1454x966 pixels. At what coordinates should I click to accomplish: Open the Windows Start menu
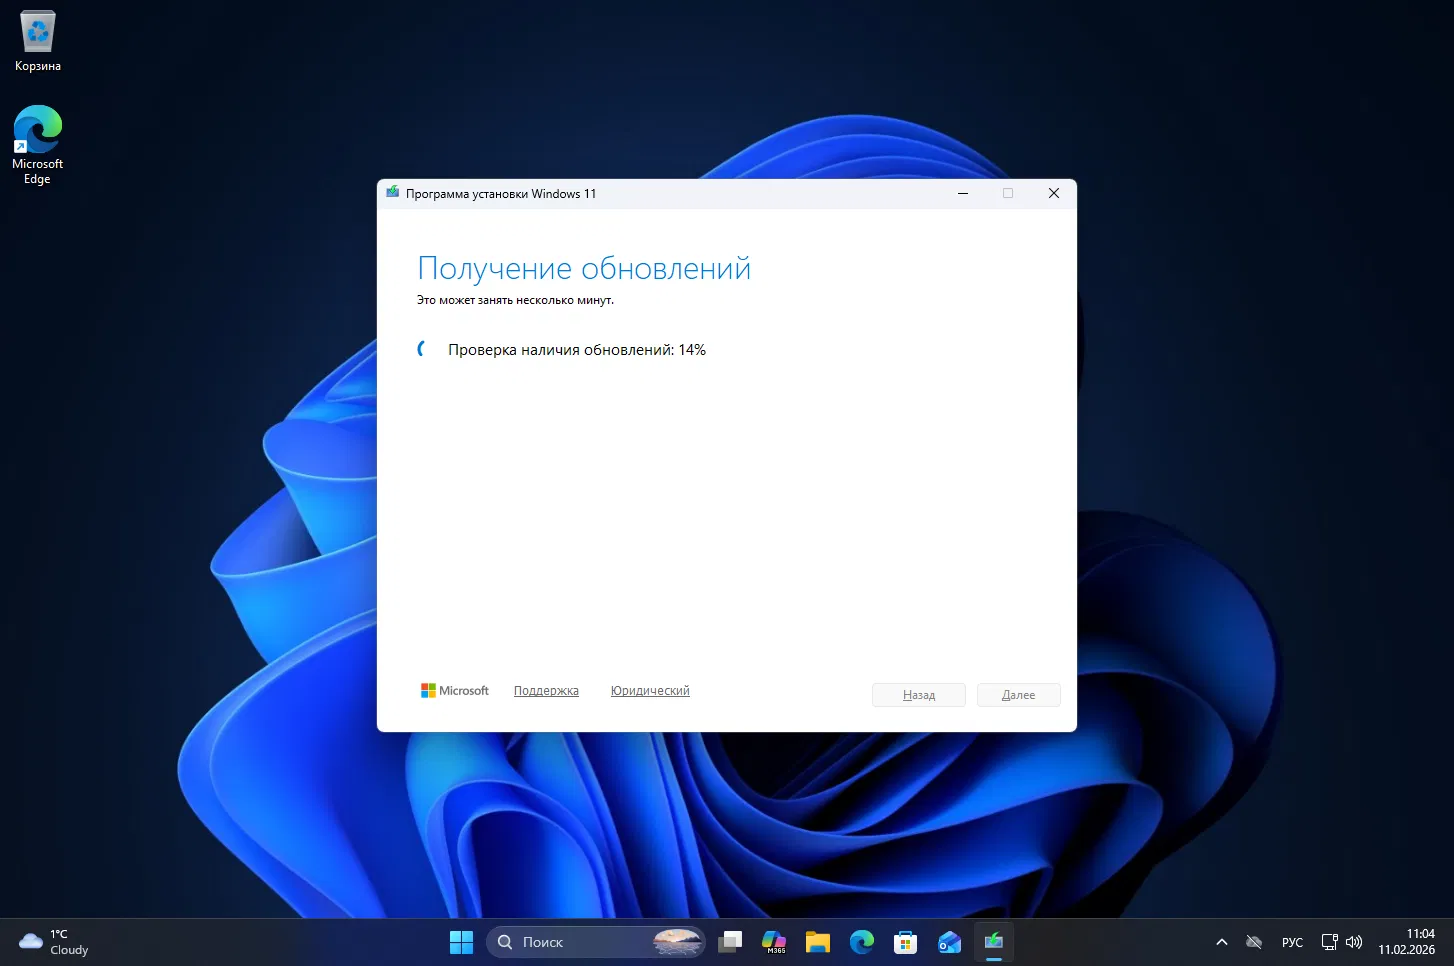(x=461, y=942)
